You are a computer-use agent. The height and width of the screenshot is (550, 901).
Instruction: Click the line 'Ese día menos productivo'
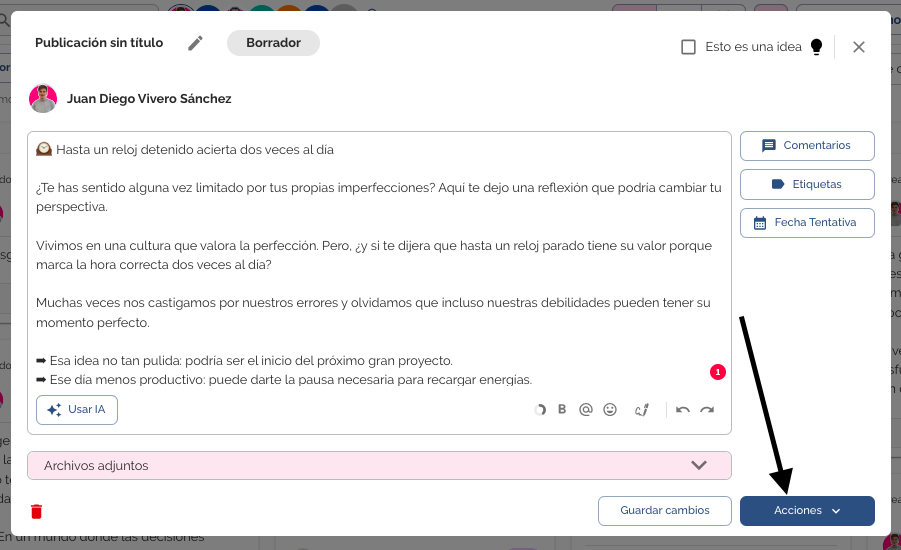click(284, 380)
